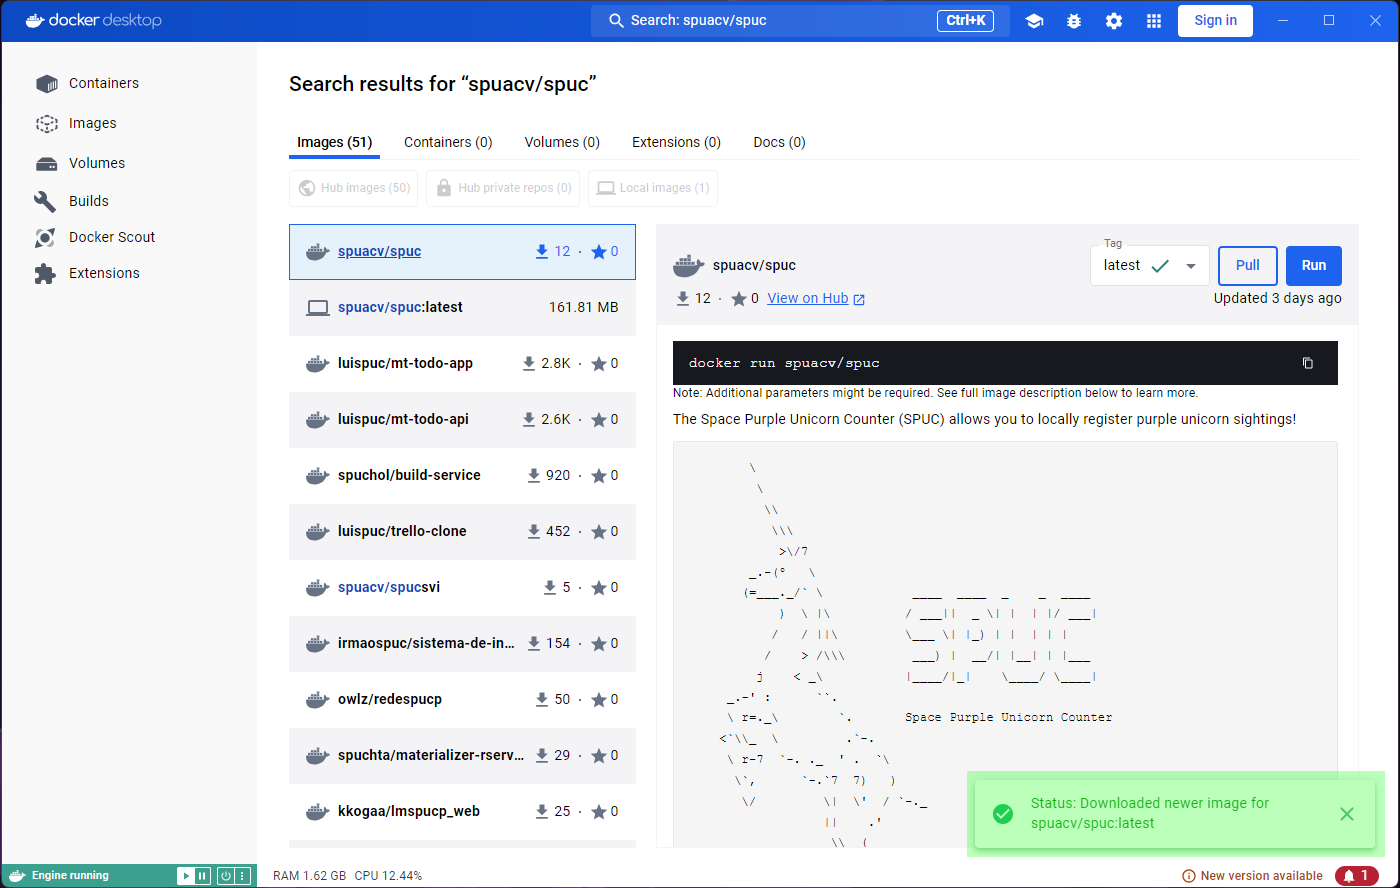Screen dimensions: 1400x888
Task: Open settings gear icon
Action: point(1114,21)
